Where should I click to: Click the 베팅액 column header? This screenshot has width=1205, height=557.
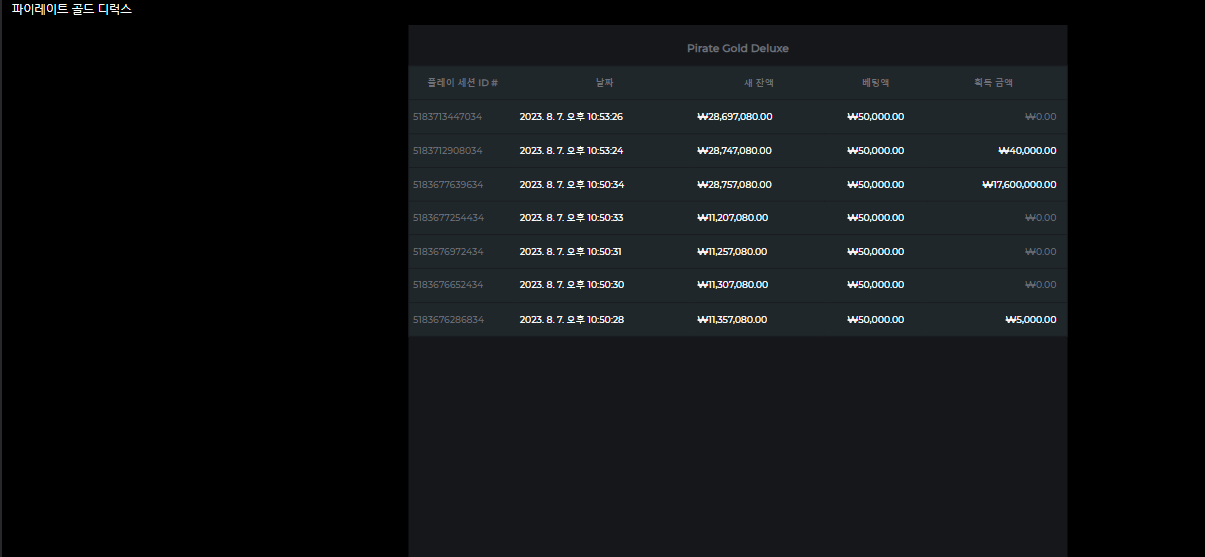pyautogui.click(x=875, y=83)
